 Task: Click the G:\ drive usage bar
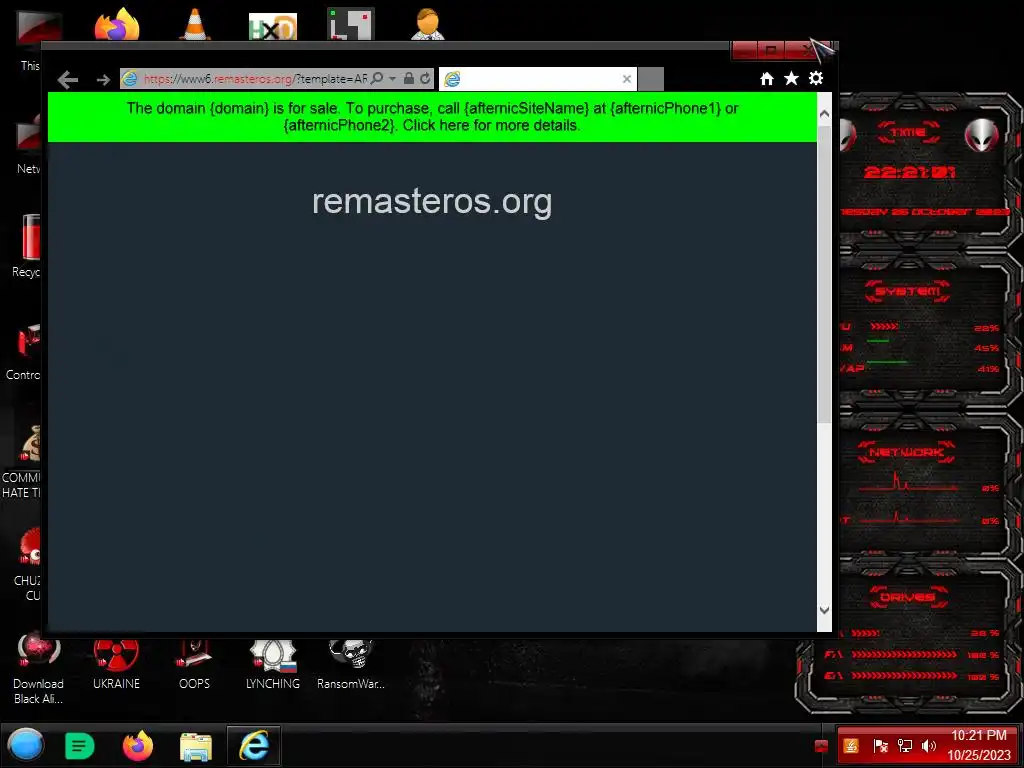point(904,676)
